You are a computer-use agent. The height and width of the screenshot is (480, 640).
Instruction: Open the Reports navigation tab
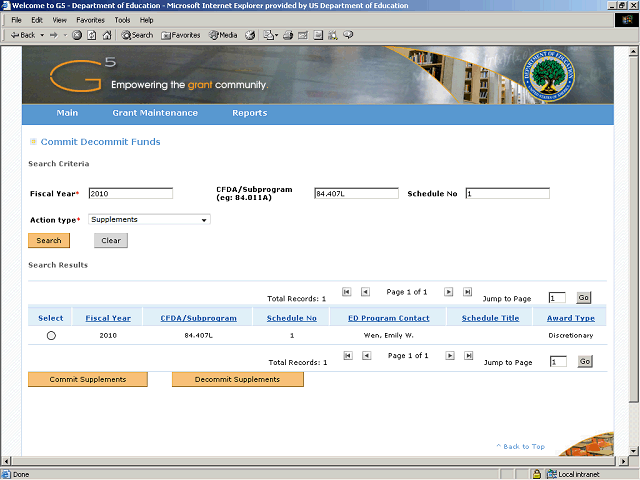[250, 113]
